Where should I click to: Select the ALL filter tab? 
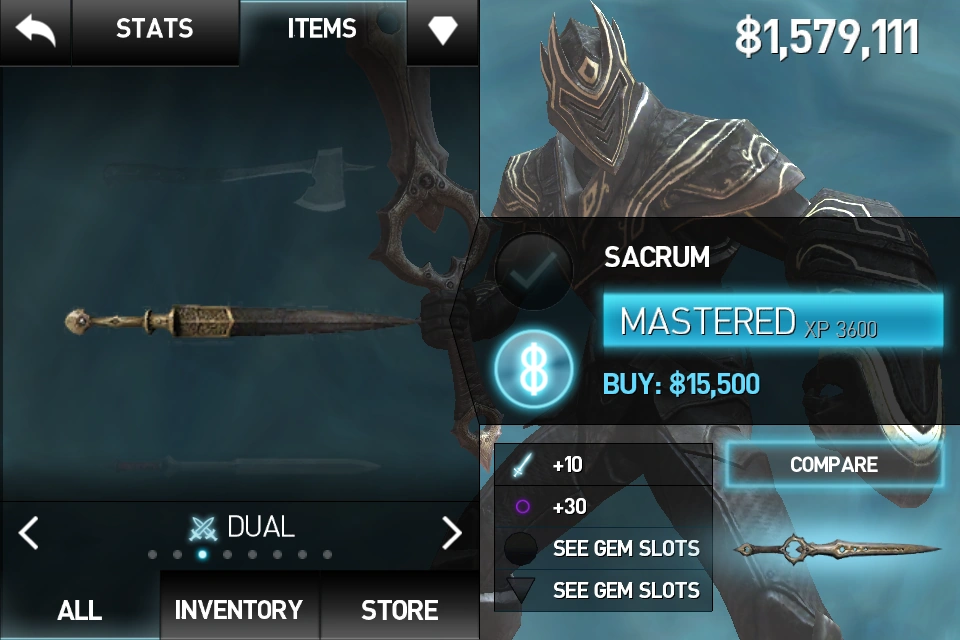pyautogui.click(x=80, y=609)
